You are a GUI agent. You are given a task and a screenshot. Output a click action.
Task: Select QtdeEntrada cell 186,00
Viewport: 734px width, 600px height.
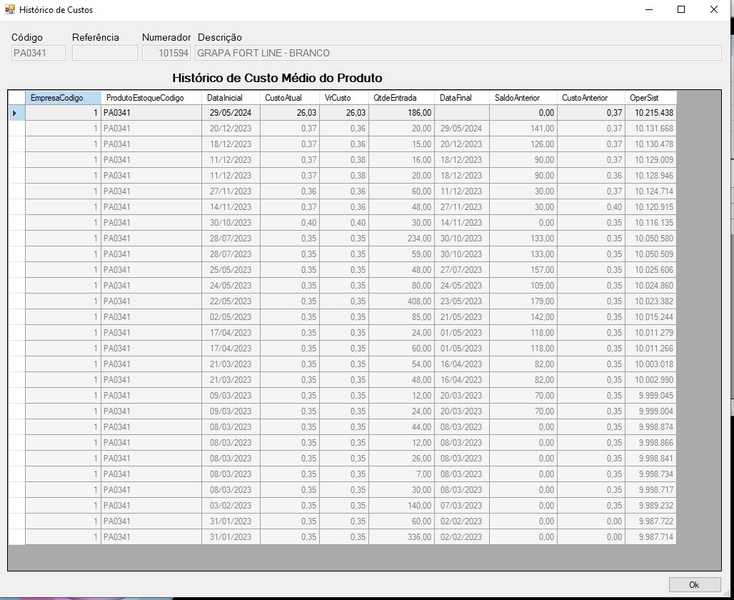coord(402,113)
